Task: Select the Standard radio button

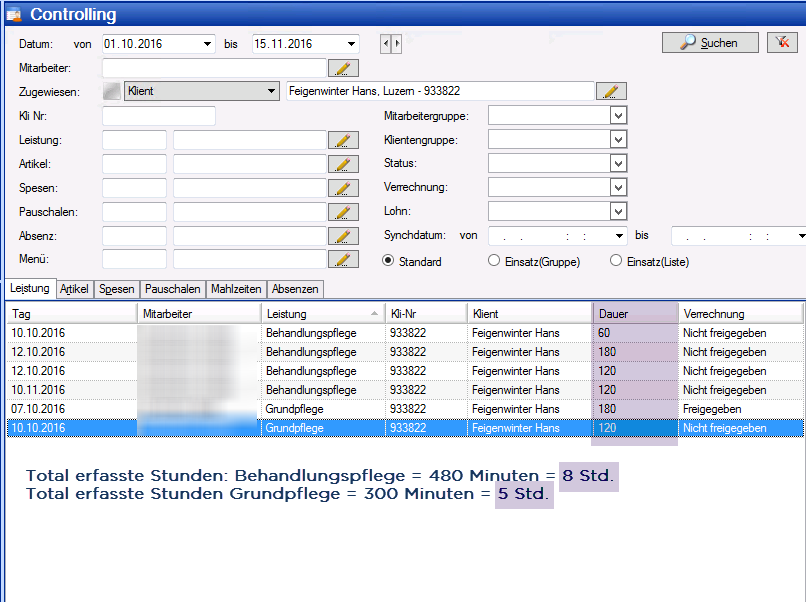Action: tap(390, 261)
